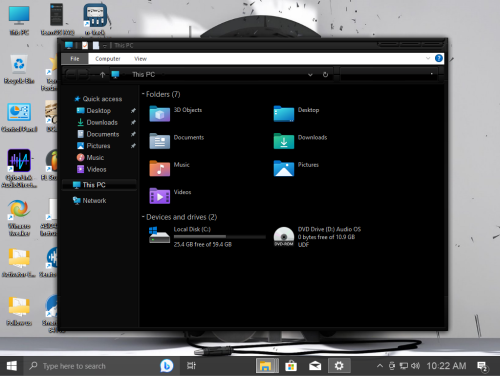Click Properties icon in quick access toolbar
Screen dimensions: 500x376
85,45
